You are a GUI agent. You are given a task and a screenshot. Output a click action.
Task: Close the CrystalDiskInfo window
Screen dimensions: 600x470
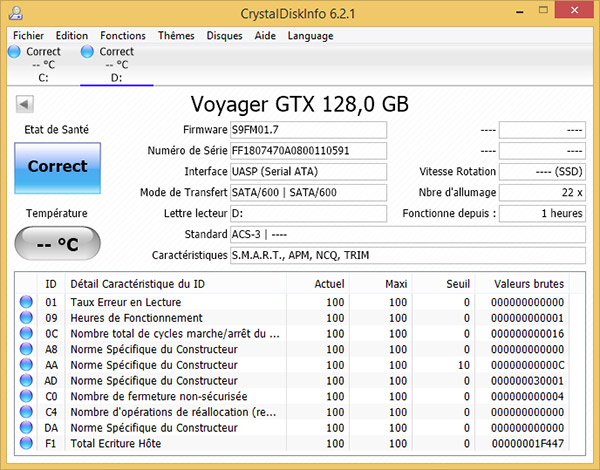click(574, 10)
